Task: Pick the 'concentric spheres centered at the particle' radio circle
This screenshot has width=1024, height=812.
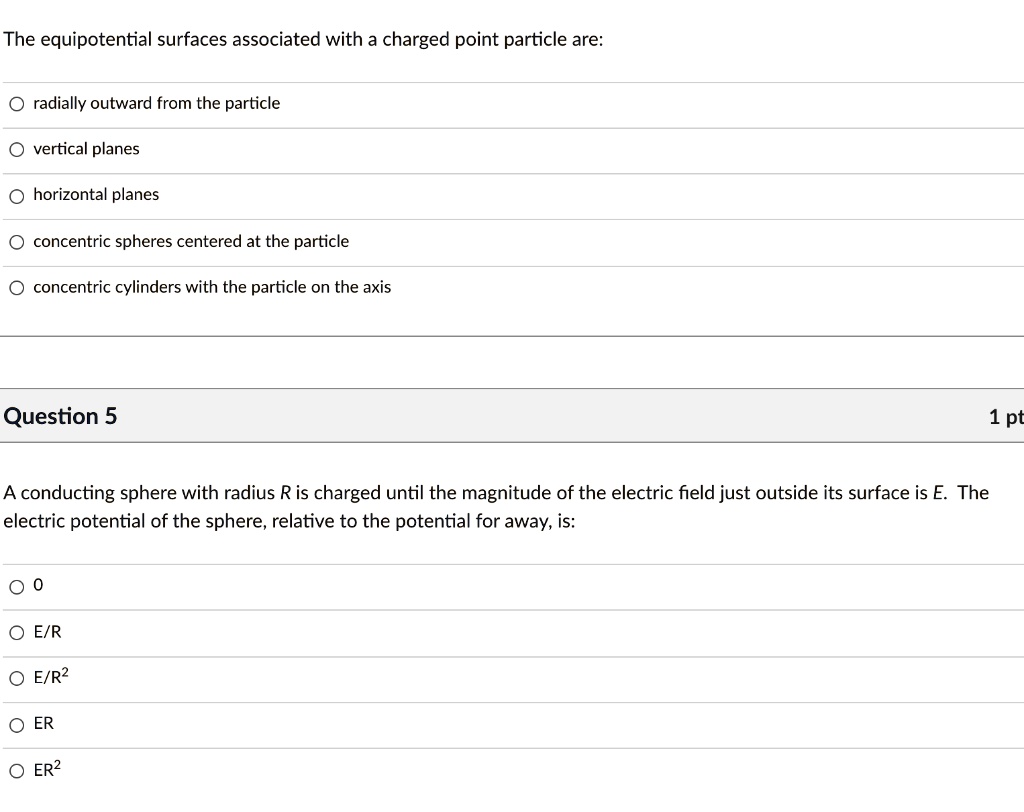Action: tap(17, 242)
